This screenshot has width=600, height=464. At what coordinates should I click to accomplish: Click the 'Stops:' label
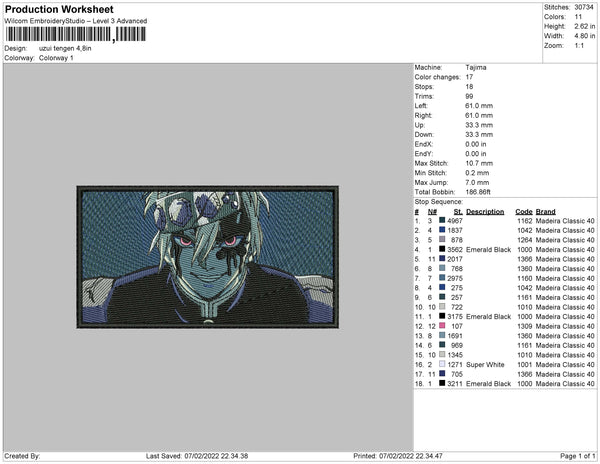[424, 86]
